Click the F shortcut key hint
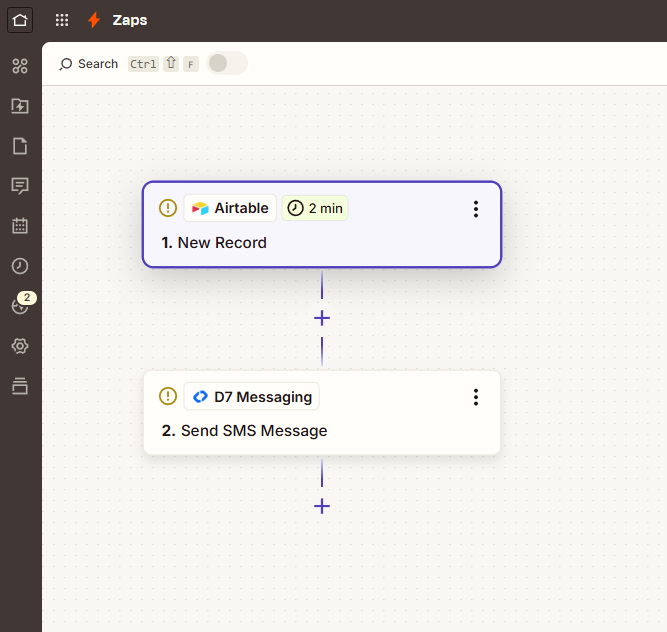 (x=191, y=64)
